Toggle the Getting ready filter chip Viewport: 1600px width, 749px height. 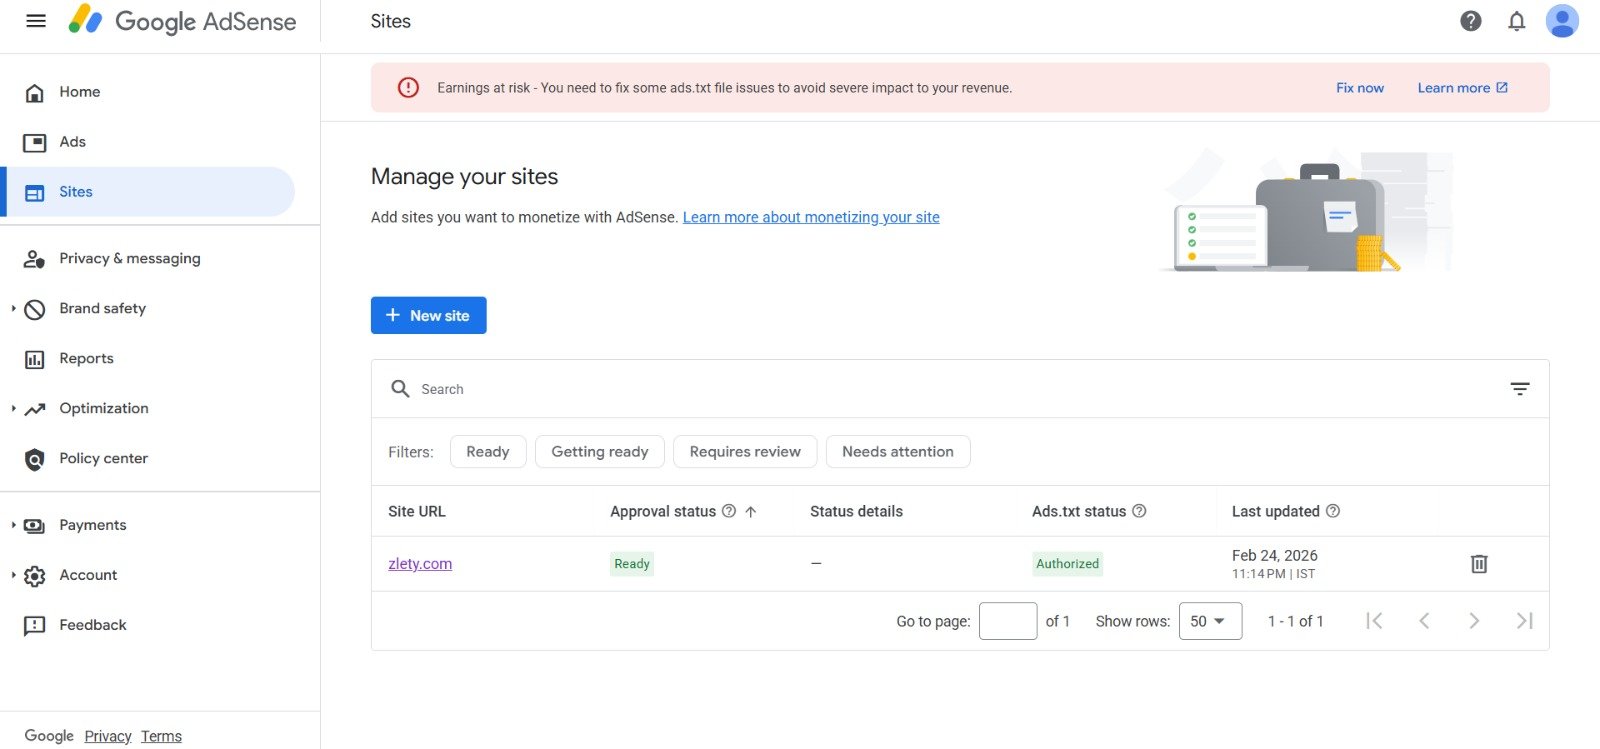point(600,452)
